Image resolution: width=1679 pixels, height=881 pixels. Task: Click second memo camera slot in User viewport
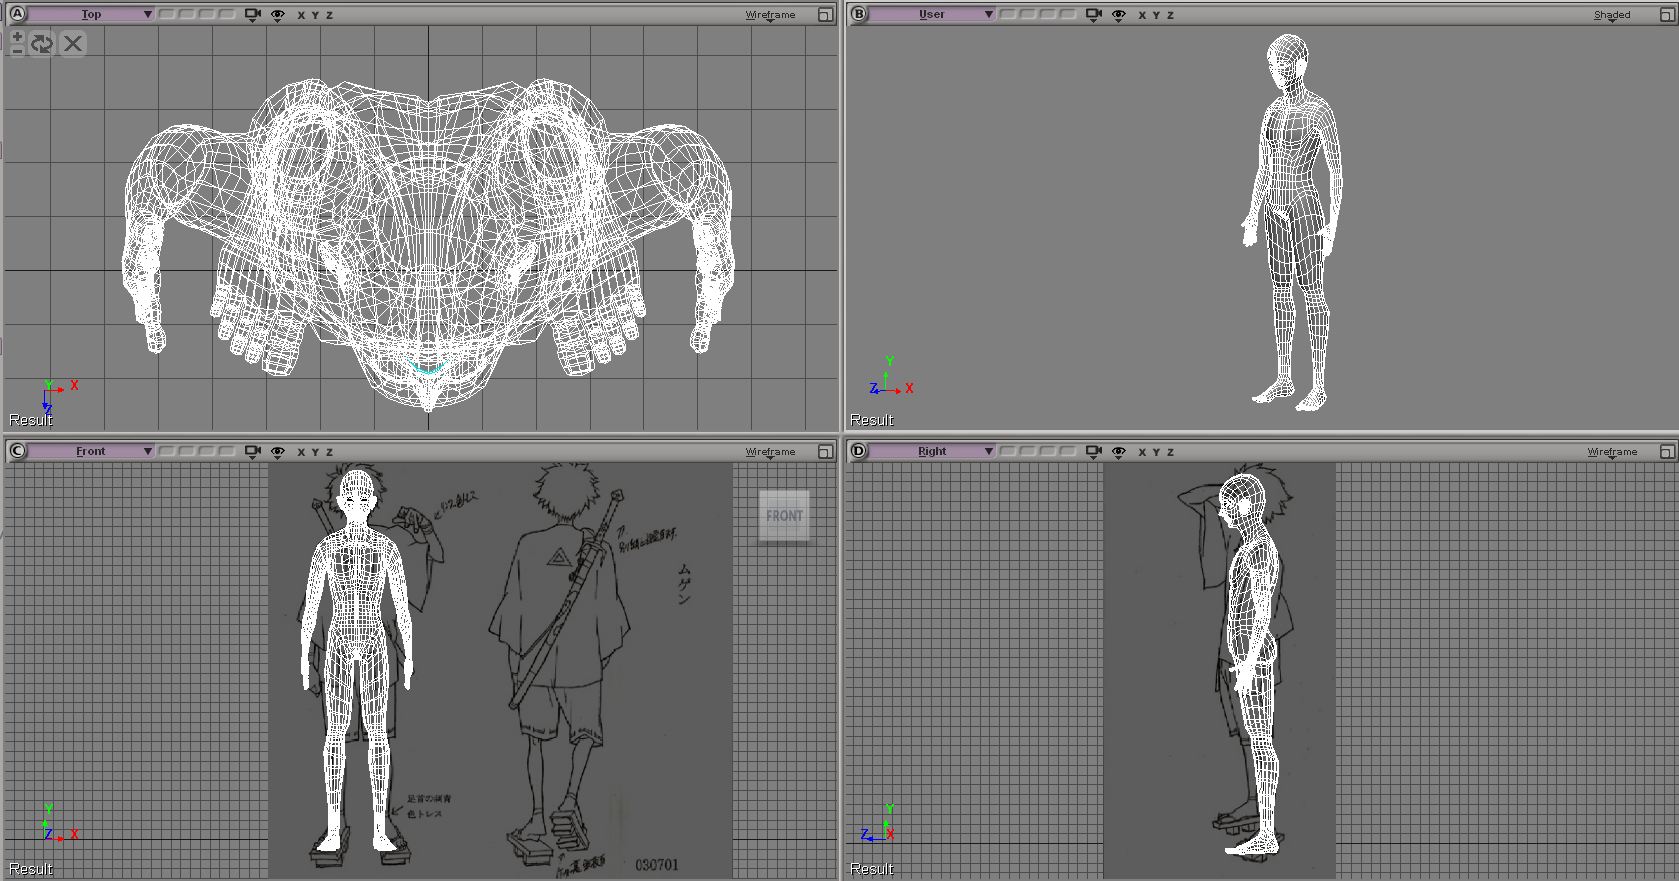[x=1027, y=14]
